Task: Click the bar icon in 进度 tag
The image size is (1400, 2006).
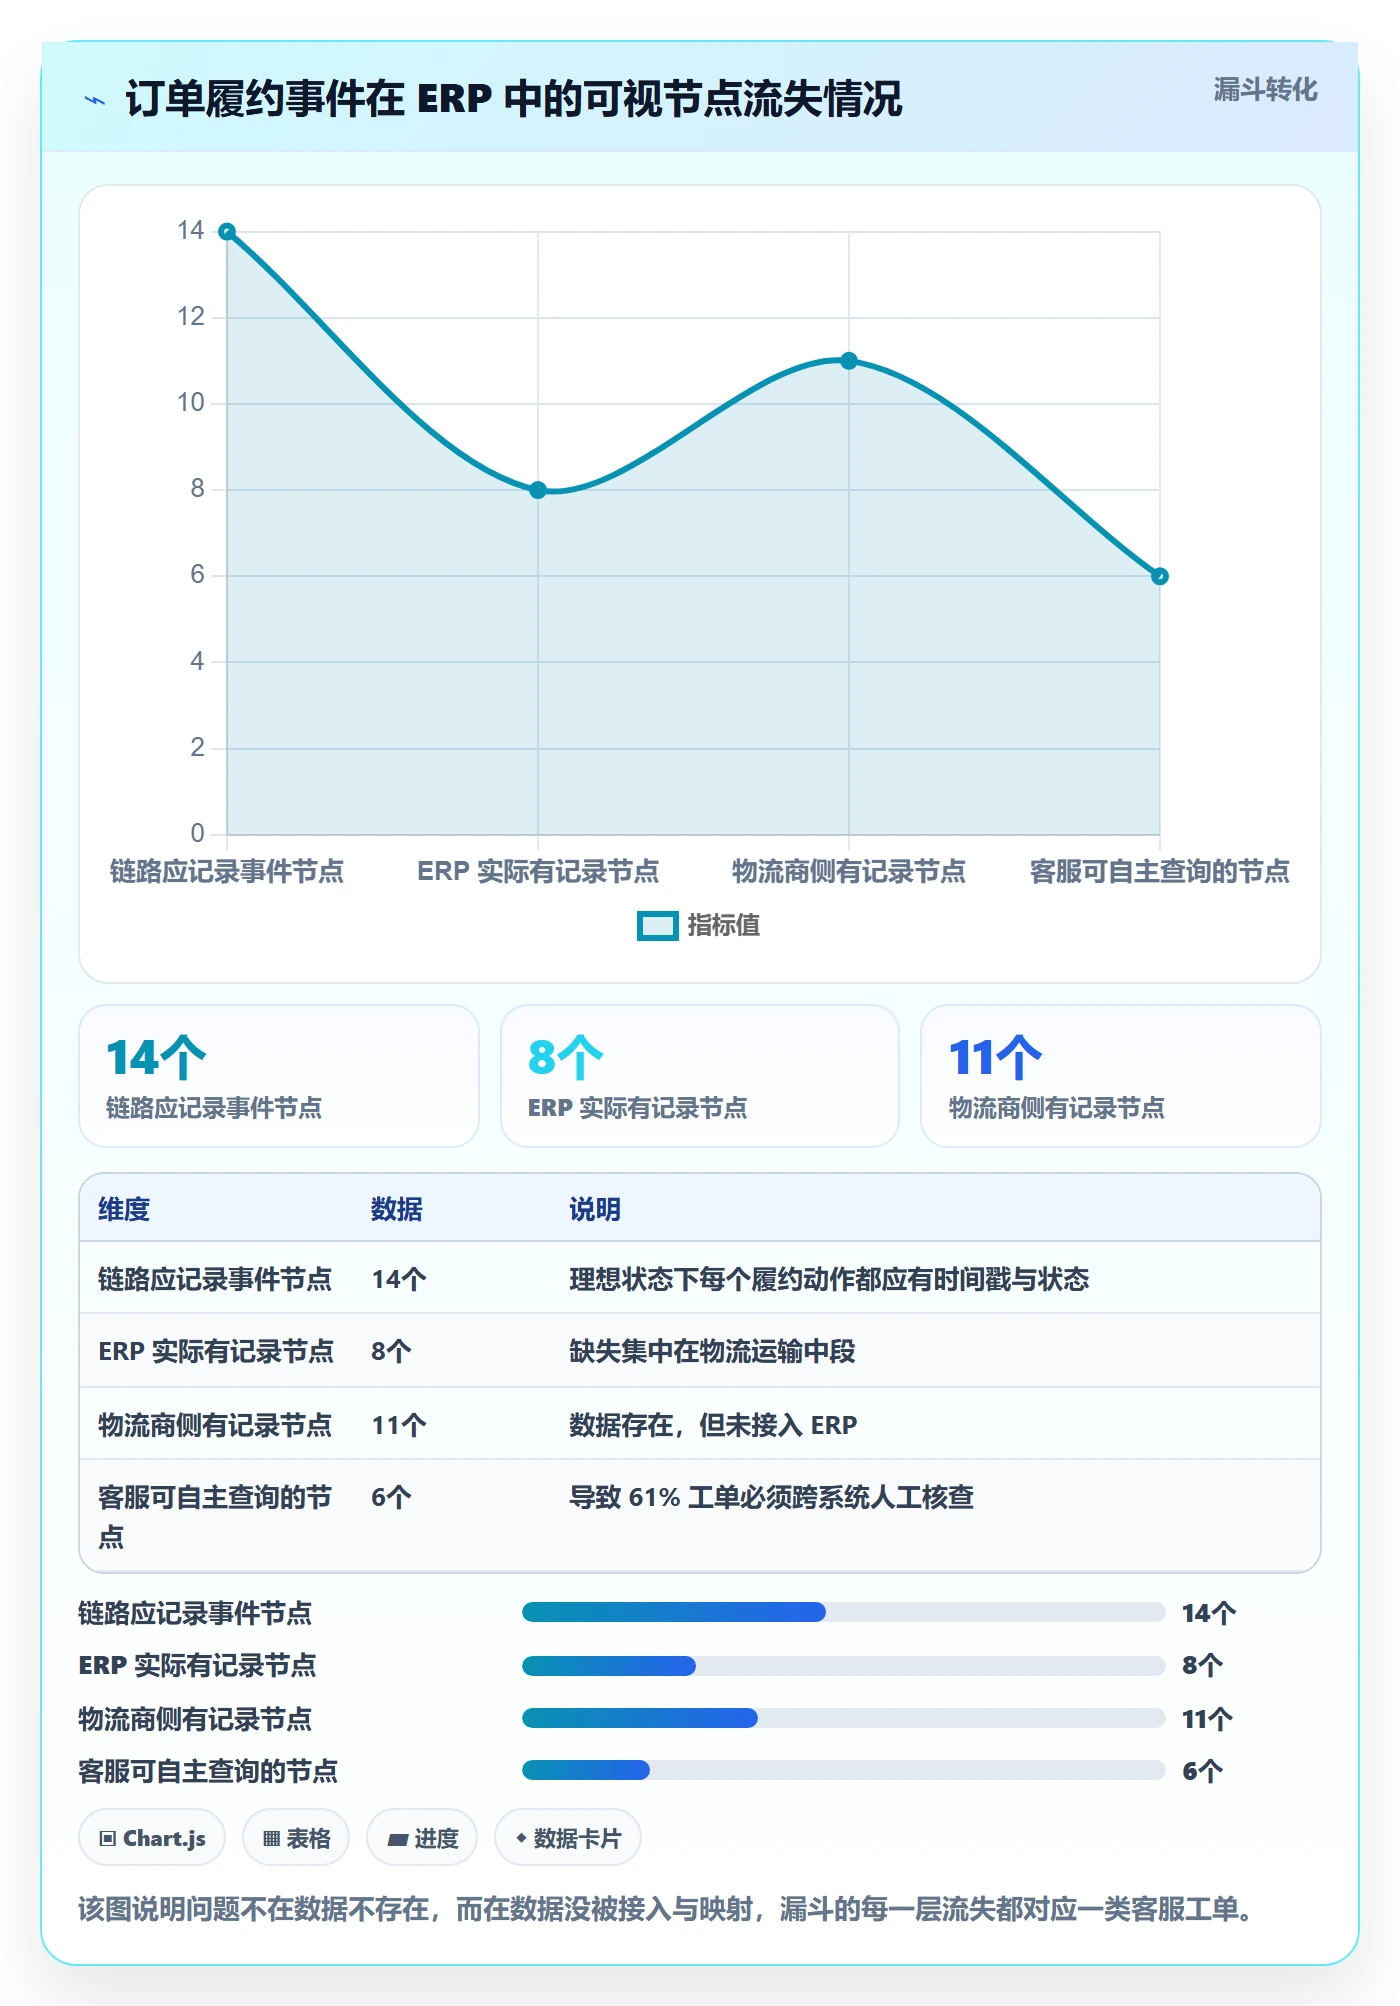Action: (397, 1840)
